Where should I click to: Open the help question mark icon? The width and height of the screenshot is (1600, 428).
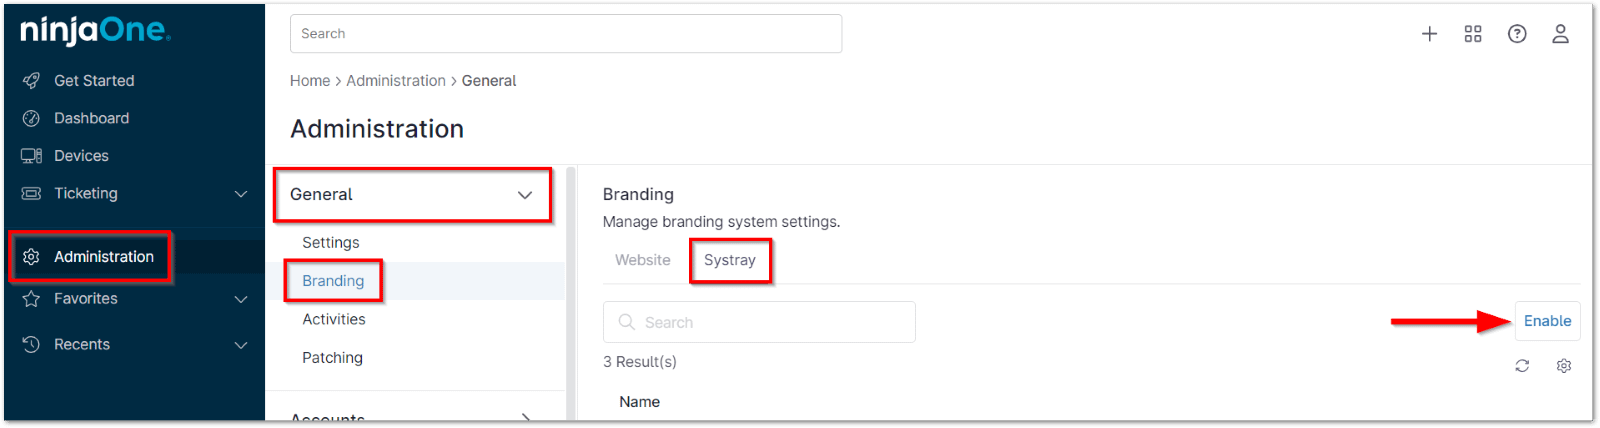1517,34
